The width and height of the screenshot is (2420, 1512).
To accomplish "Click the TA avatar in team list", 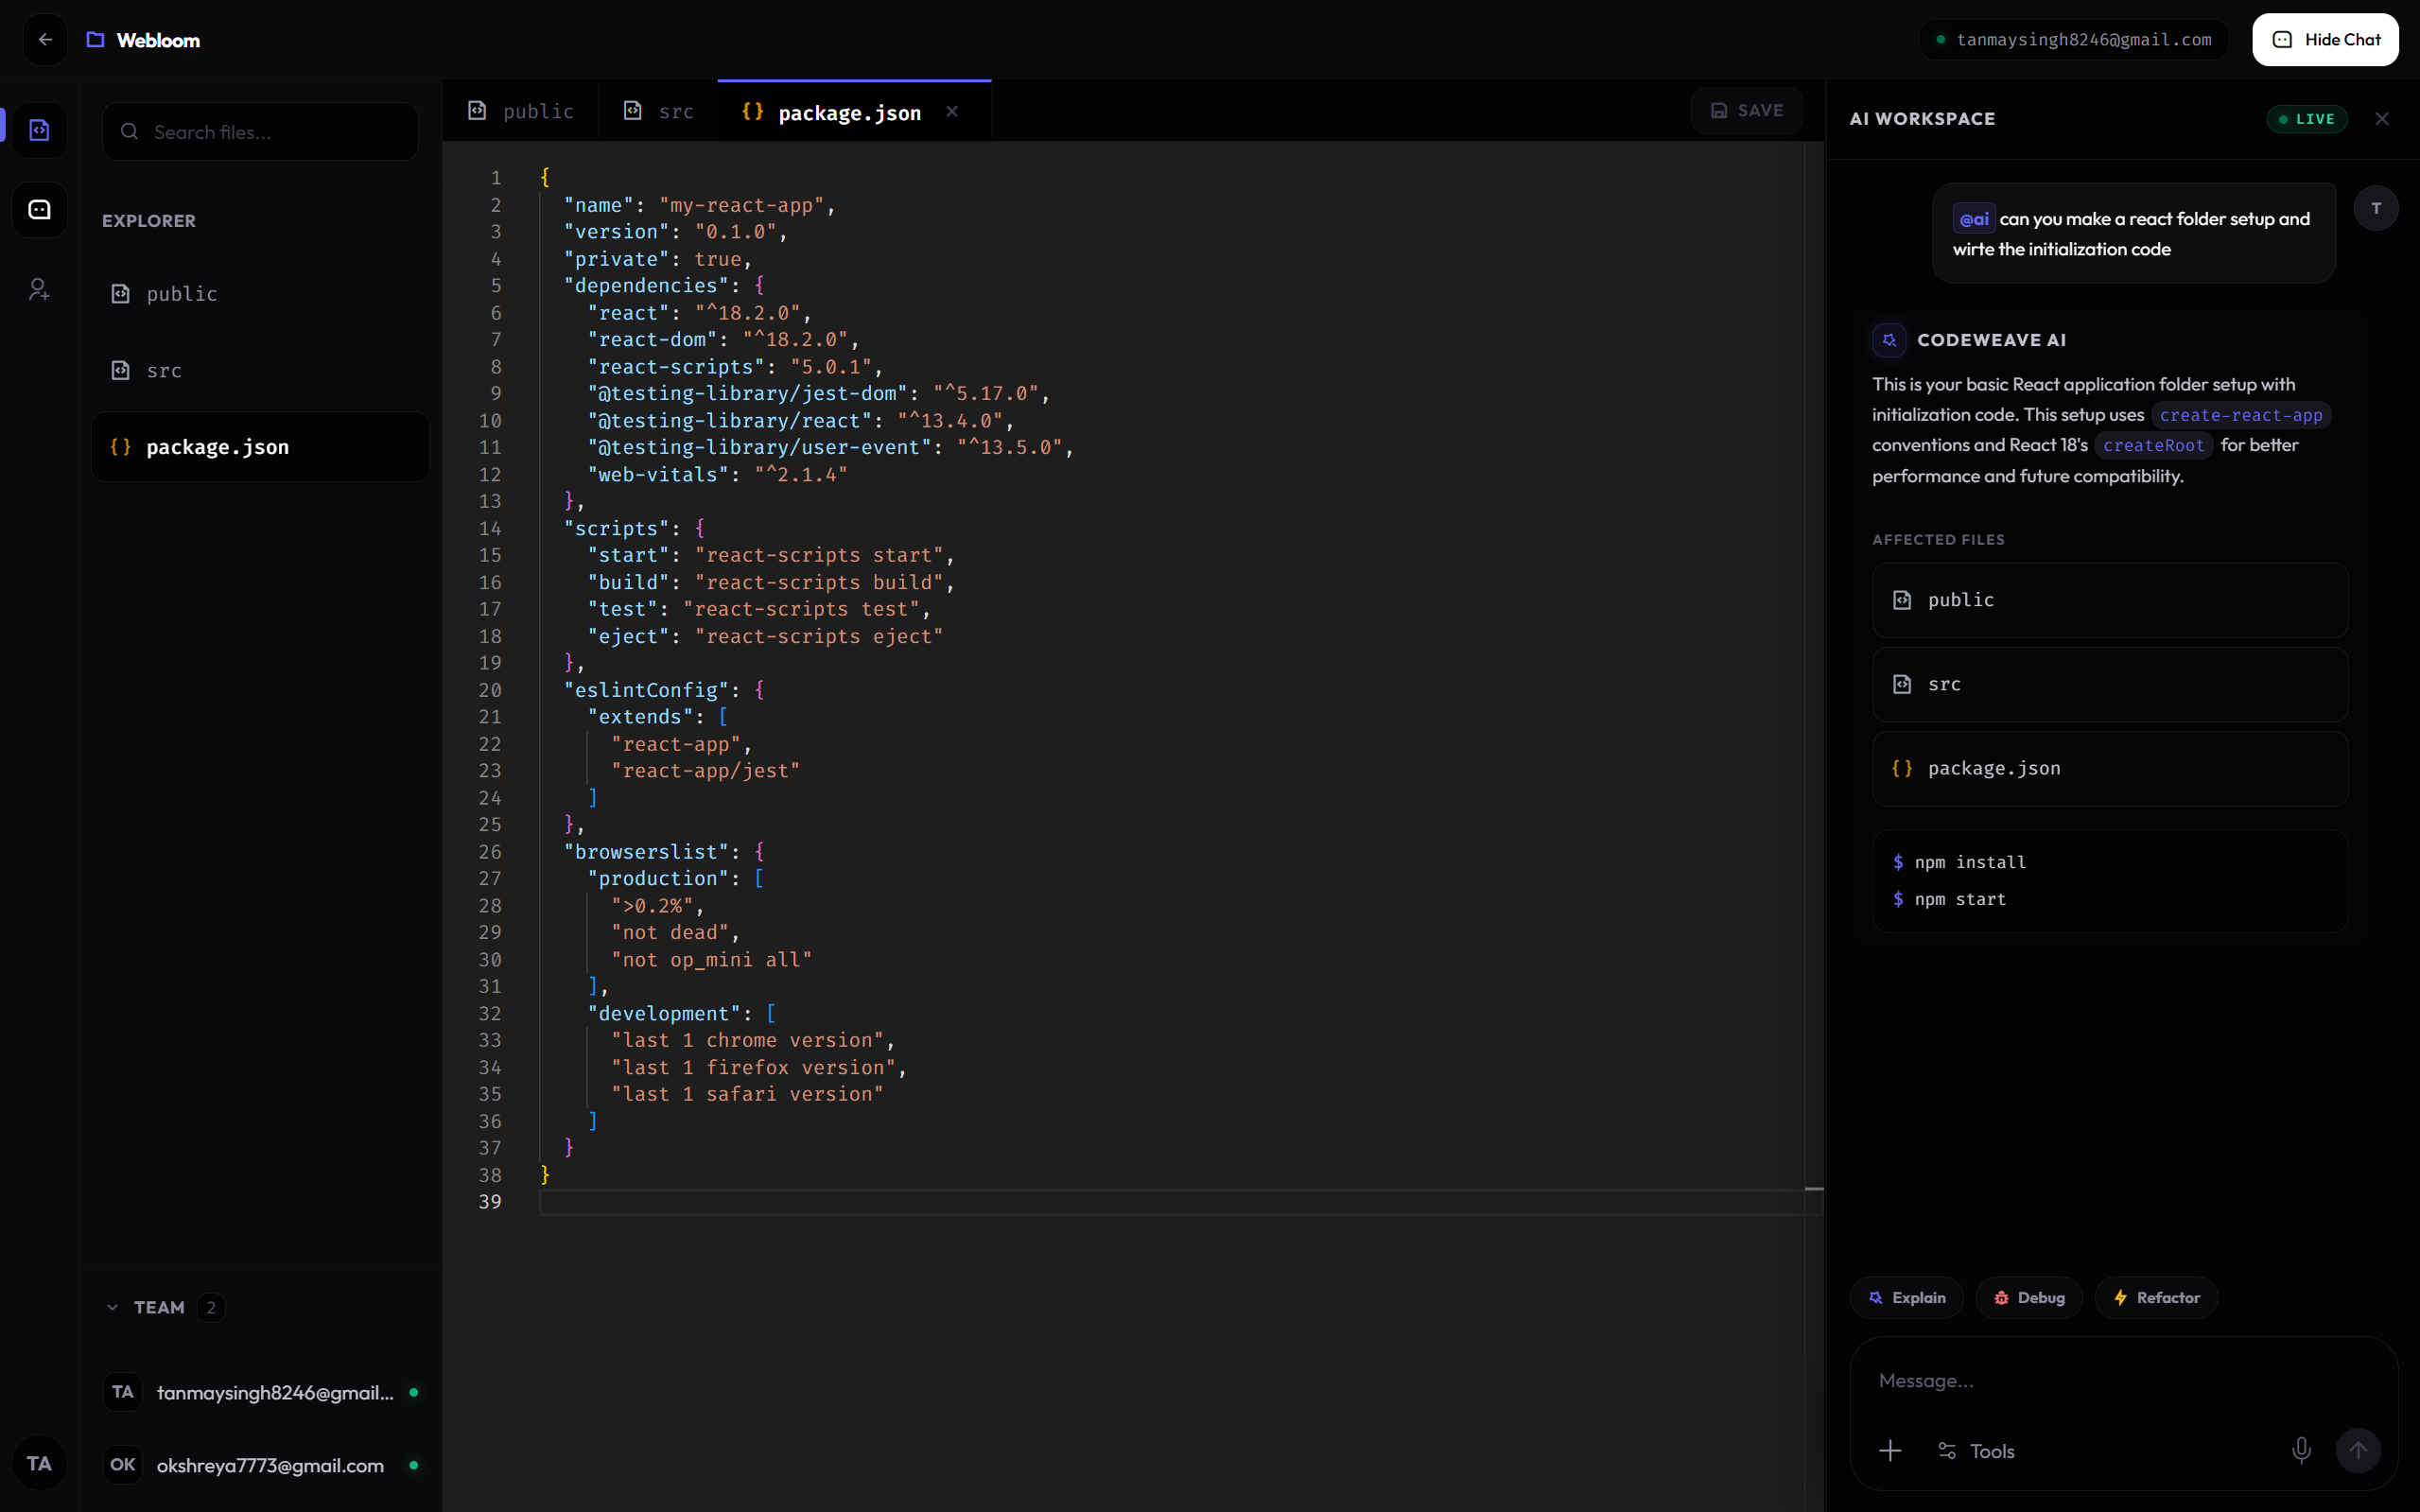I will pos(122,1392).
